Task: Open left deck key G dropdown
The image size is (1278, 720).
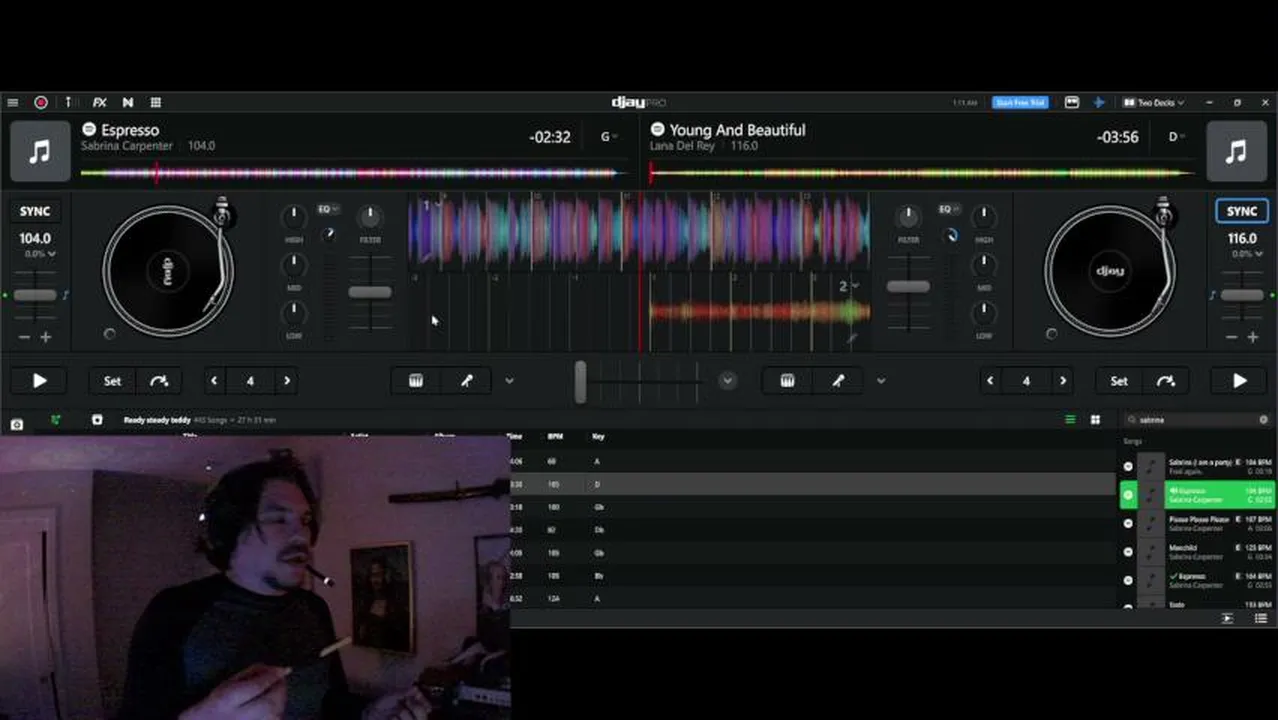Action: [608, 137]
